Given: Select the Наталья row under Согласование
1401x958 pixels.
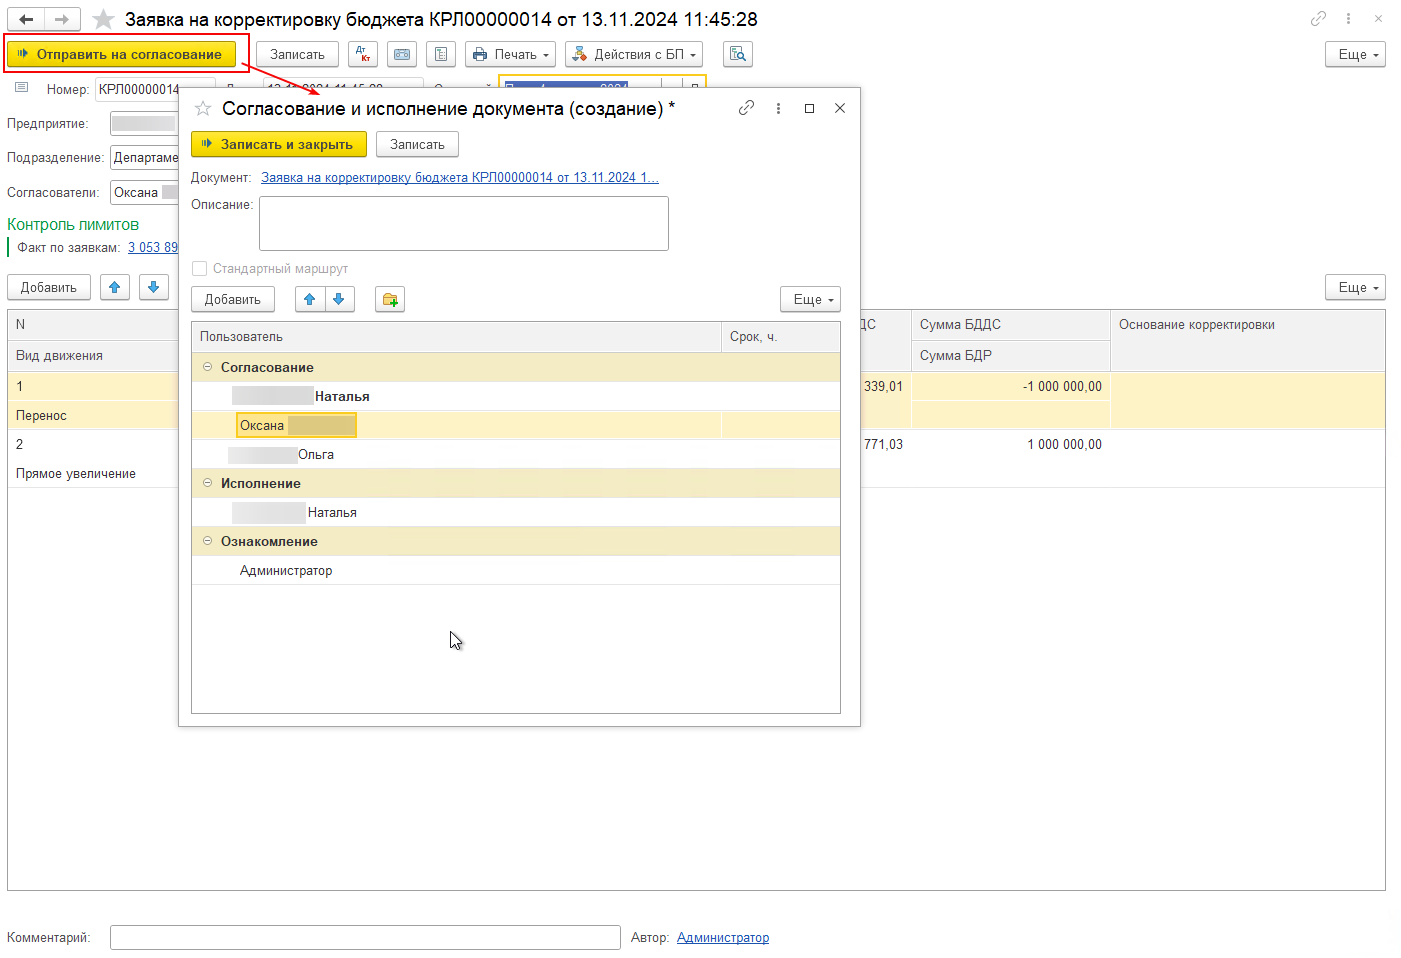Looking at the screenshot, I should click(516, 396).
